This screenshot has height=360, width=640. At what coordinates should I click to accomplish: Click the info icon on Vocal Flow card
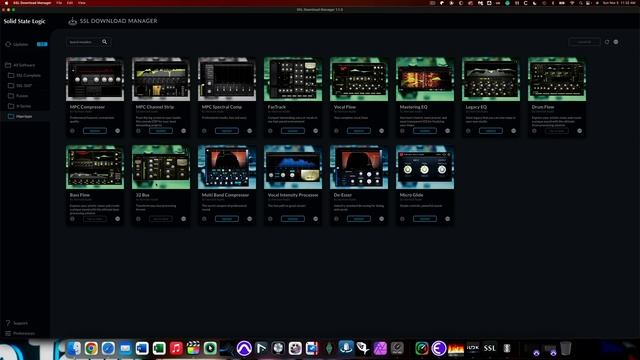(x=336, y=131)
